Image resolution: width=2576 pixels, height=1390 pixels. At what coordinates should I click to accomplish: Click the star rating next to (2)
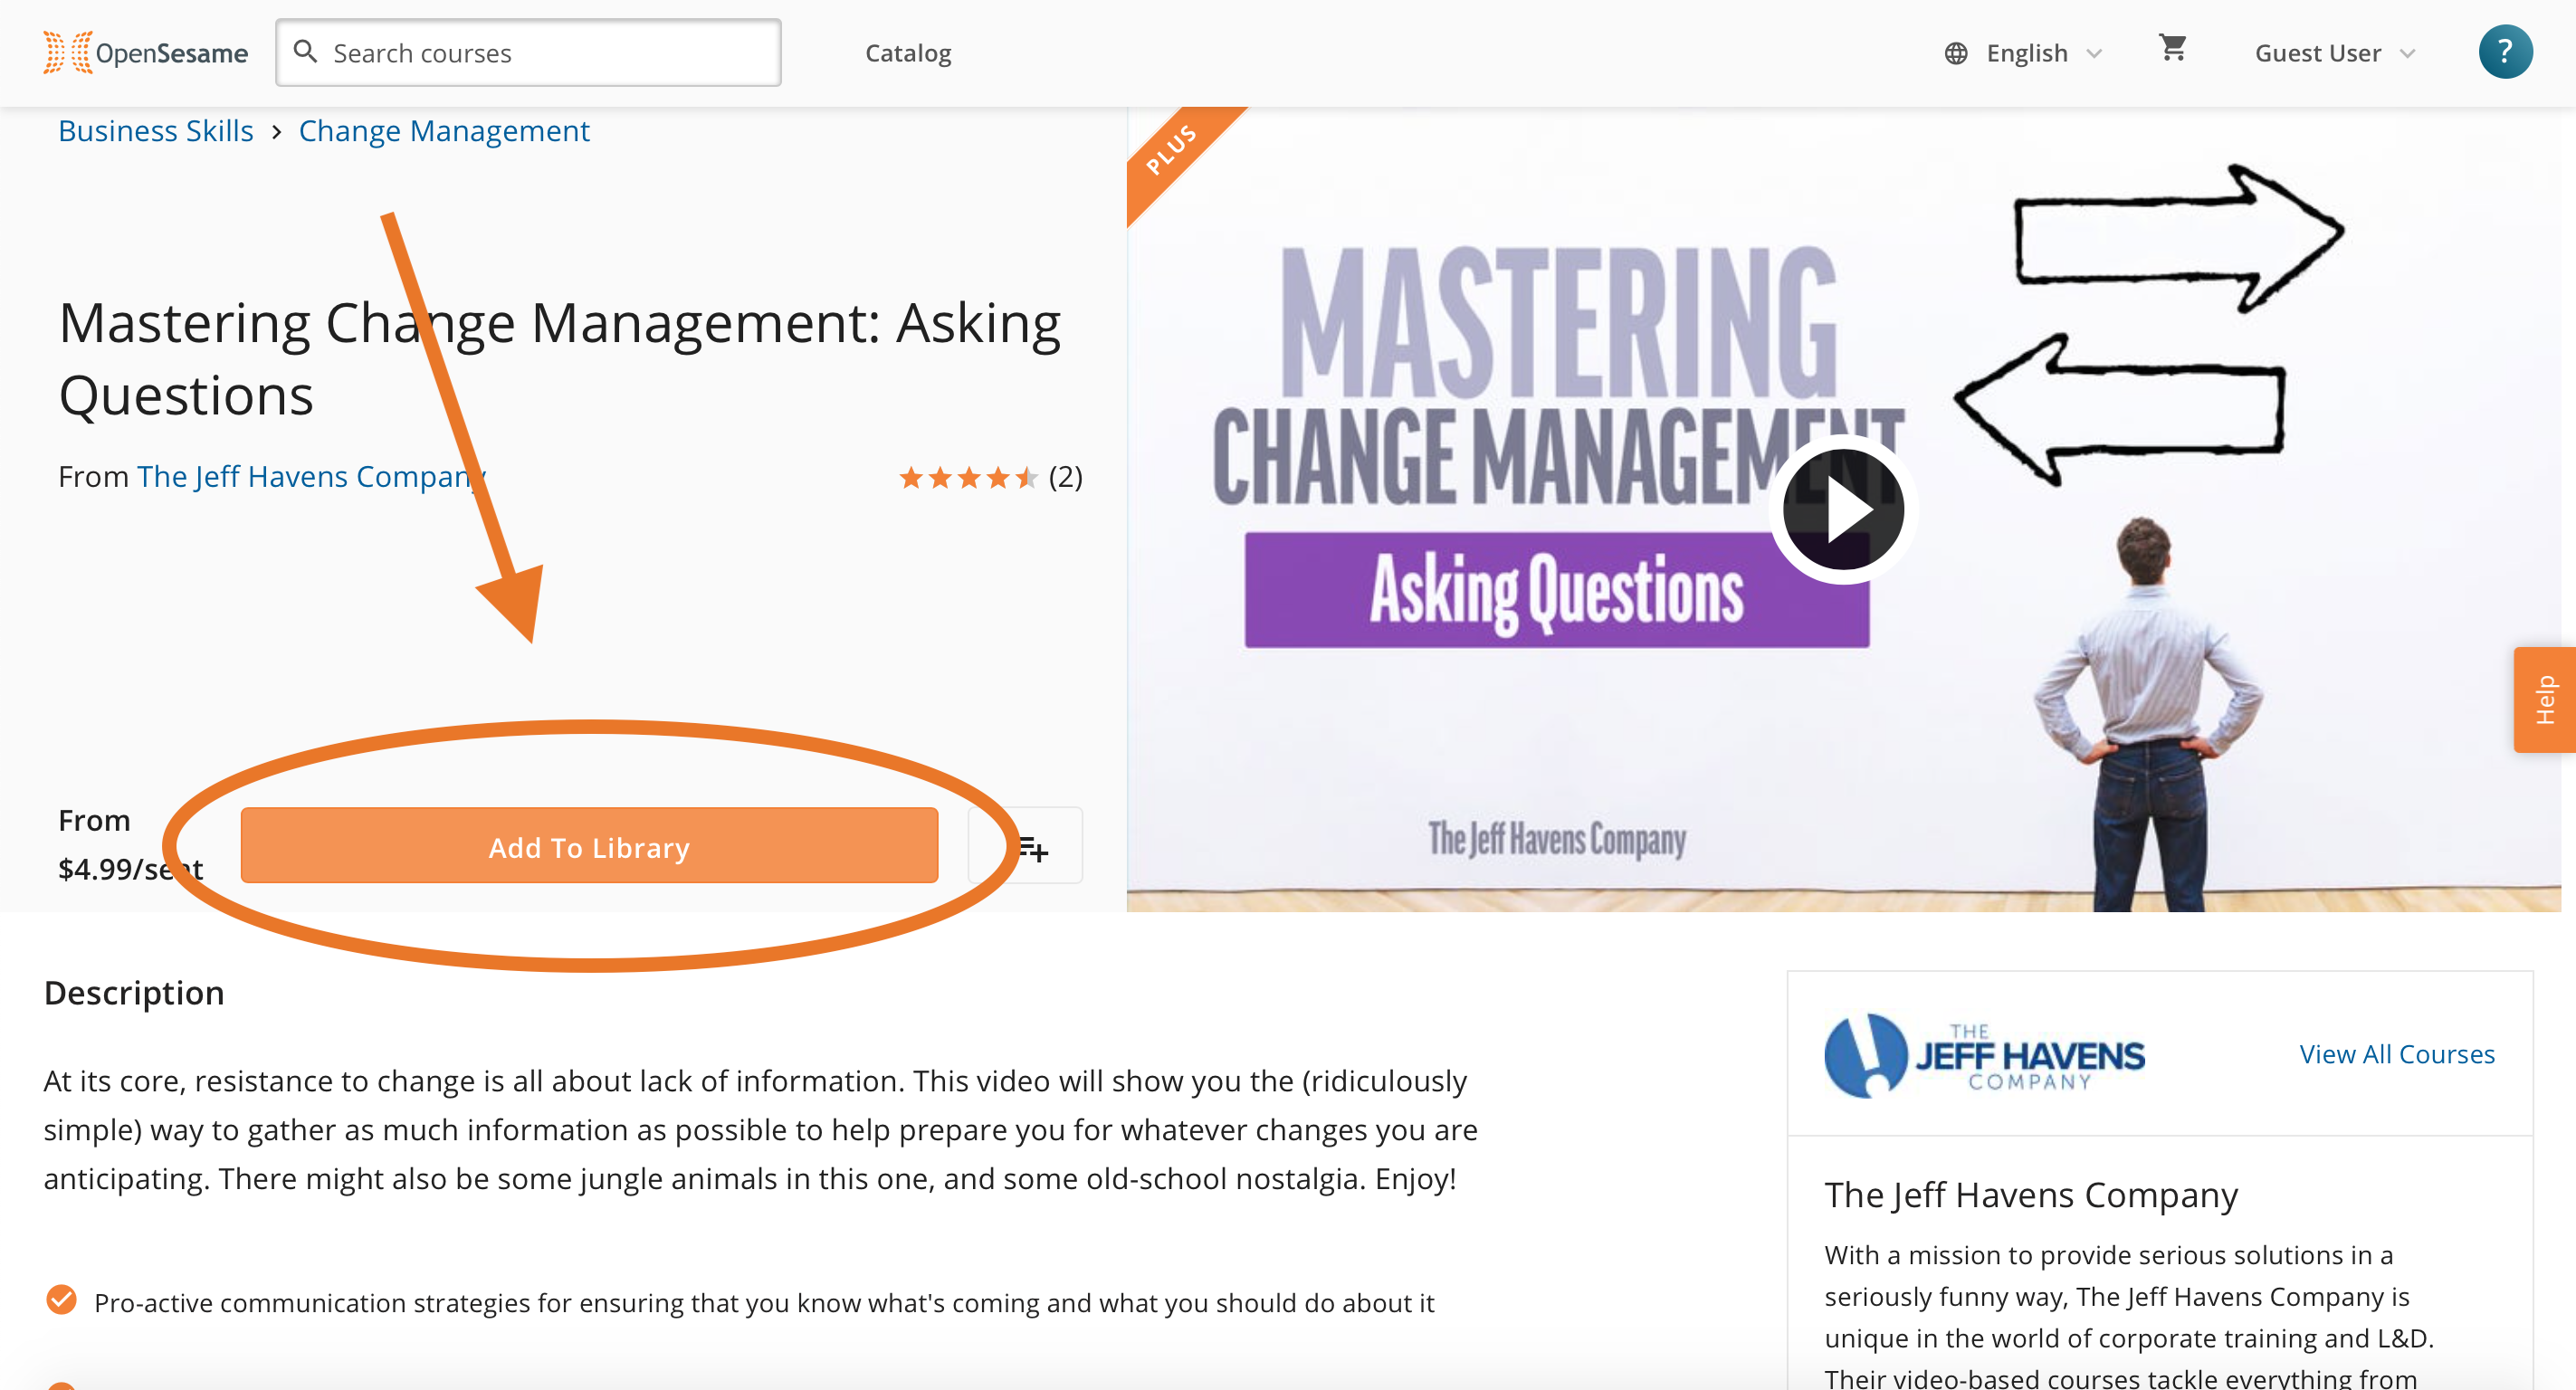pos(968,477)
